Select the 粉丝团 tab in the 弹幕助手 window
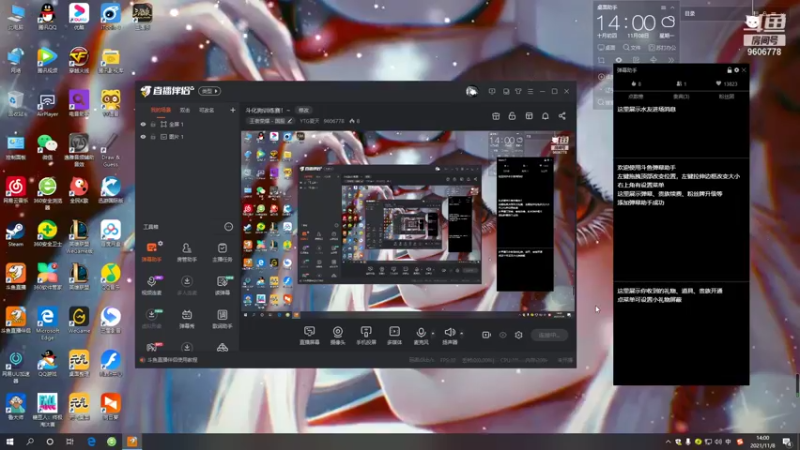800x450 pixels. (x=727, y=96)
